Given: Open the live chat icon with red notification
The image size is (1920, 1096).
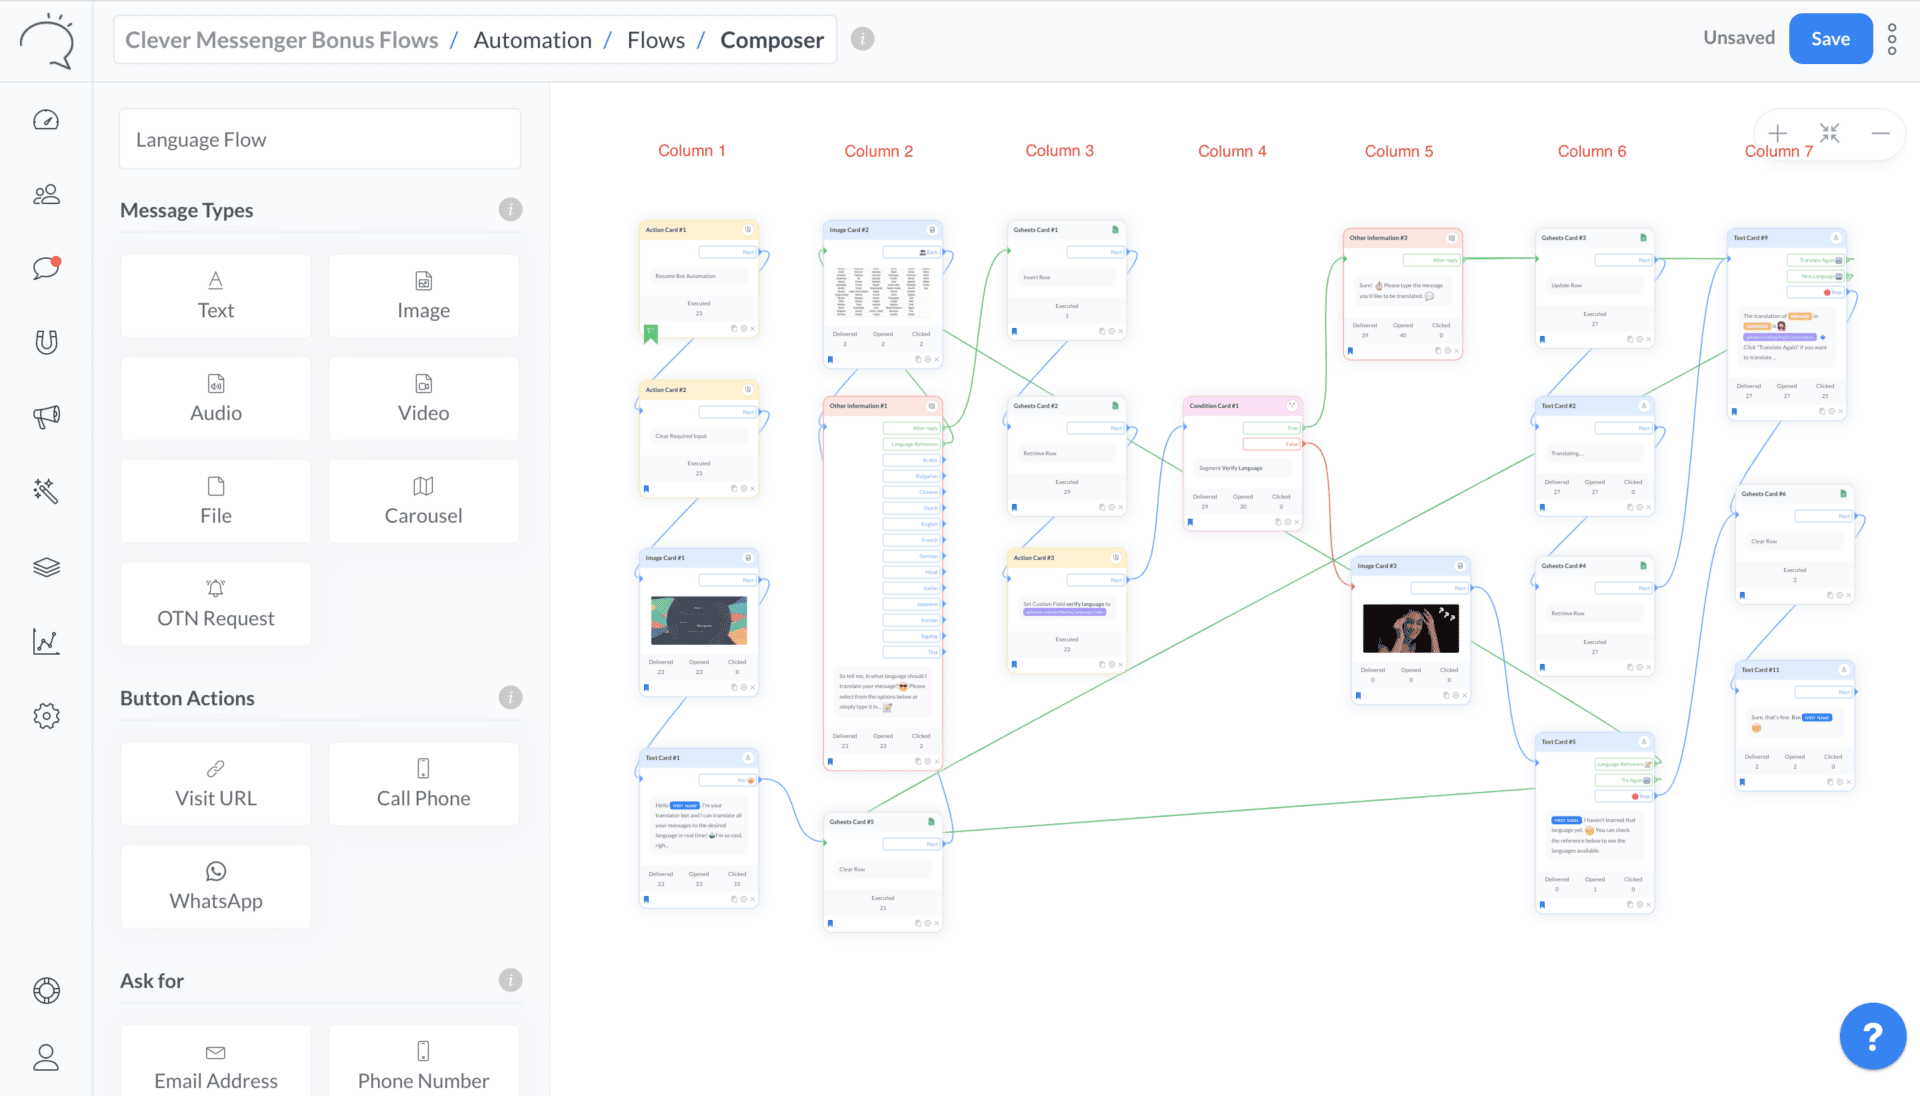Looking at the screenshot, I should coord(46,268).
